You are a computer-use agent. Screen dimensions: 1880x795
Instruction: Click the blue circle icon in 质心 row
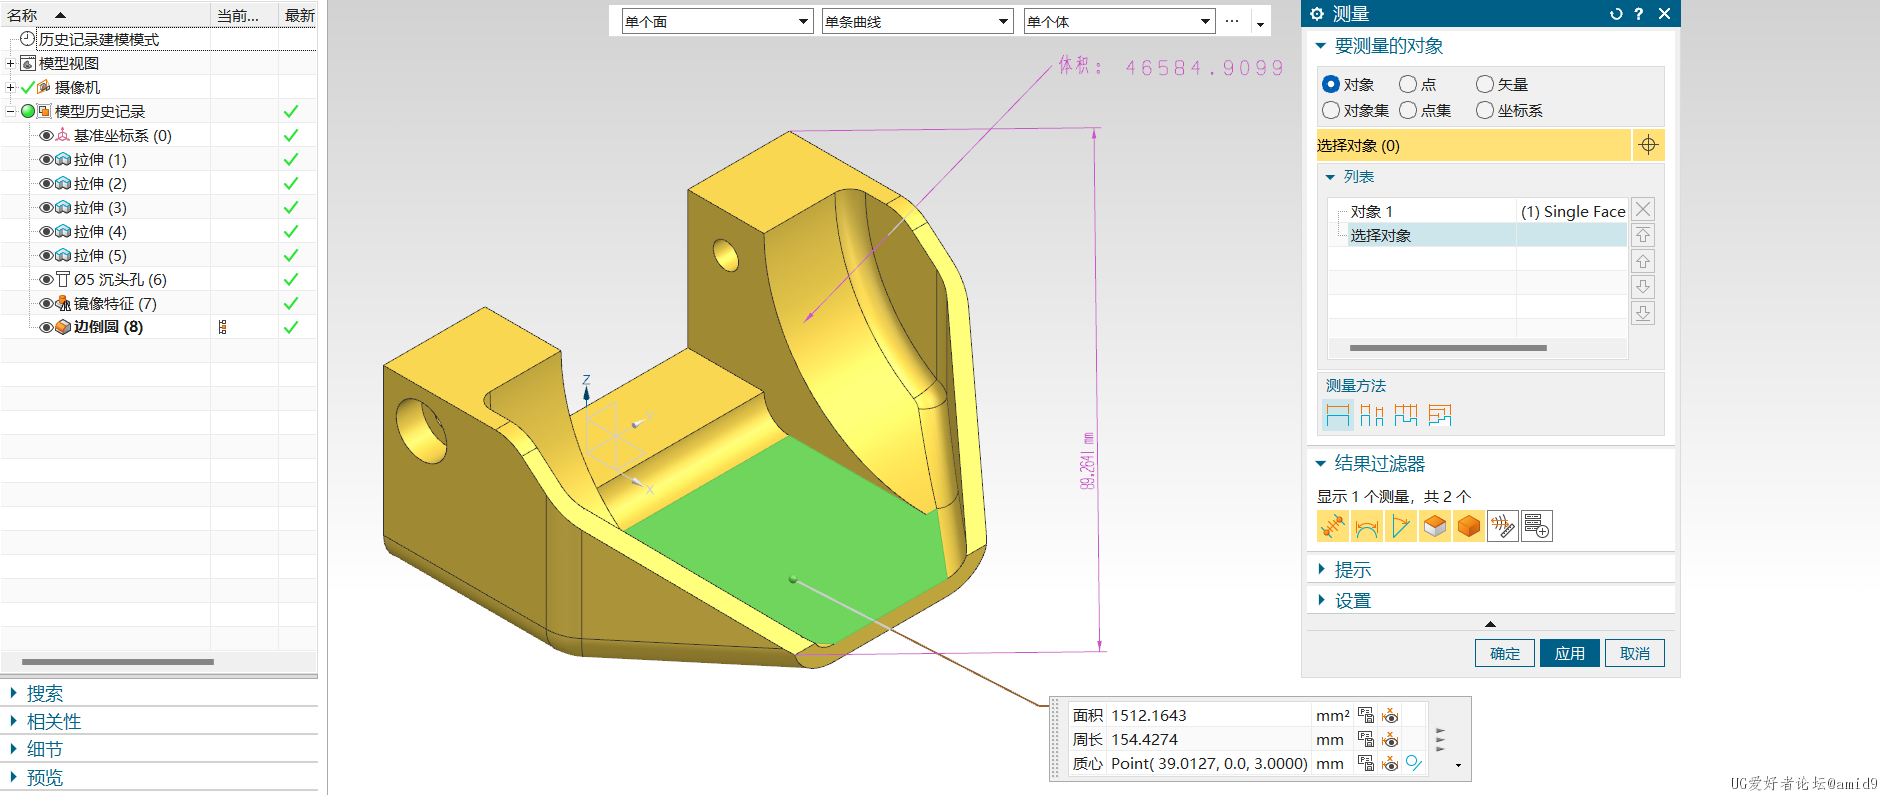(x=1414, y=763)
